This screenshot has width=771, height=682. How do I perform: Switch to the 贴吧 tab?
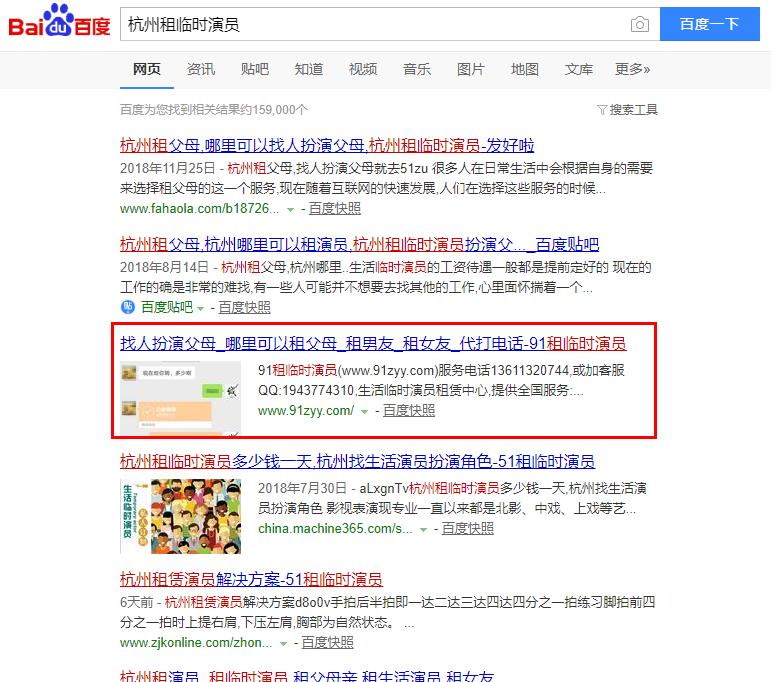coord(255,69)
